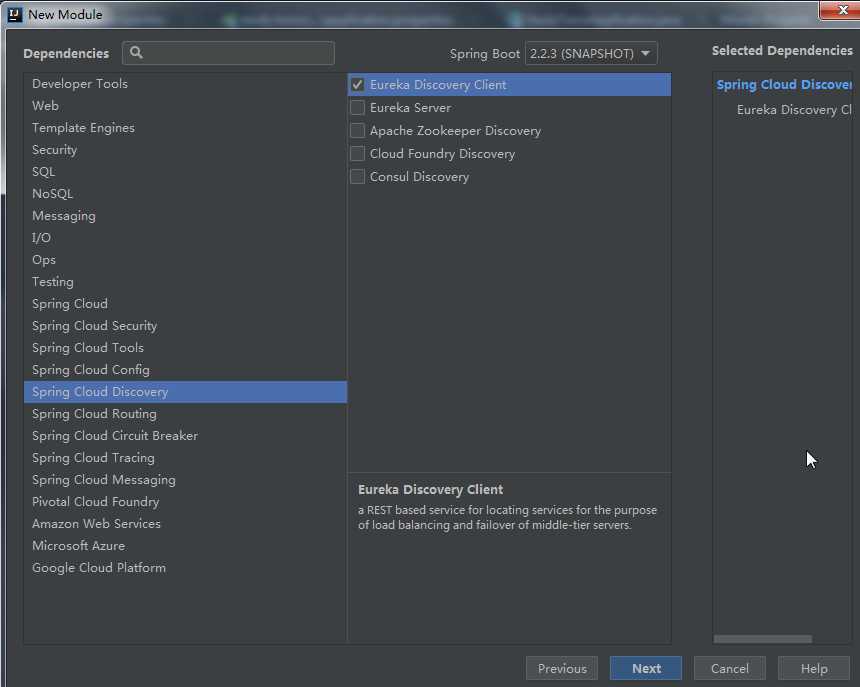Select the I/O category
Image resolution: width=860 pixels, height=687 pixels.
point(185,237)
